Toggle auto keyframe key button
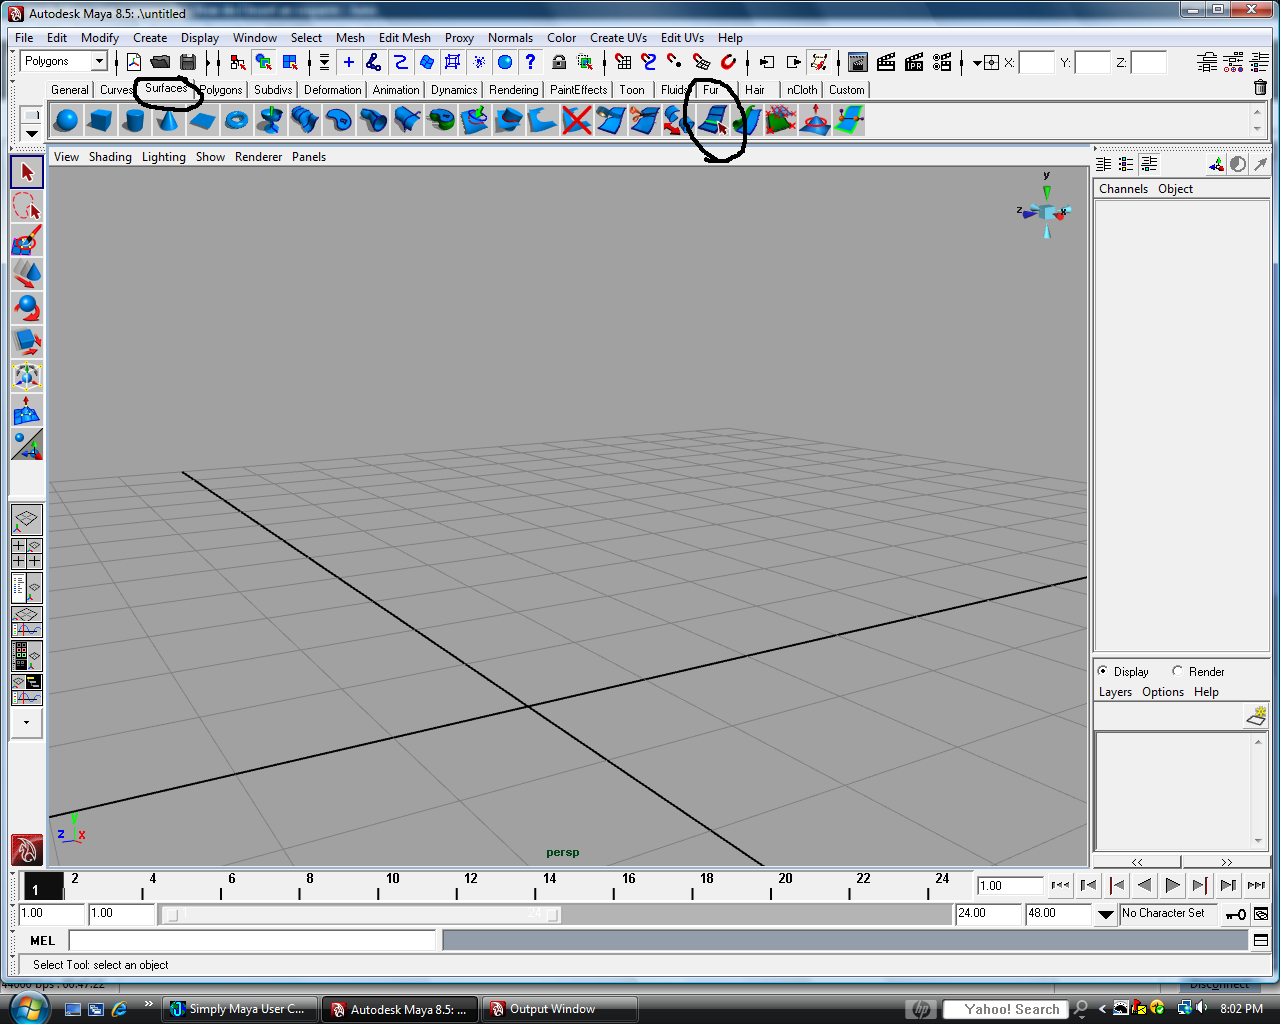1280x1024 pixels. coord(1236,914)
